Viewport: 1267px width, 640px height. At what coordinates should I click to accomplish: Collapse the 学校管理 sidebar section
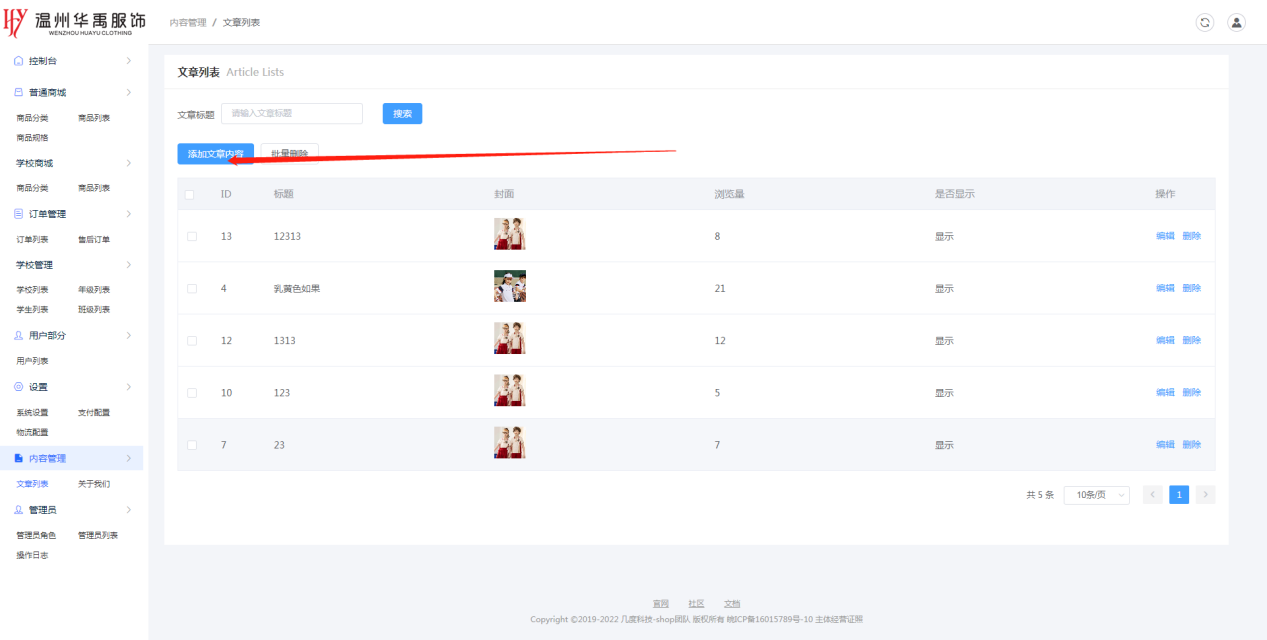click(128, 265)
